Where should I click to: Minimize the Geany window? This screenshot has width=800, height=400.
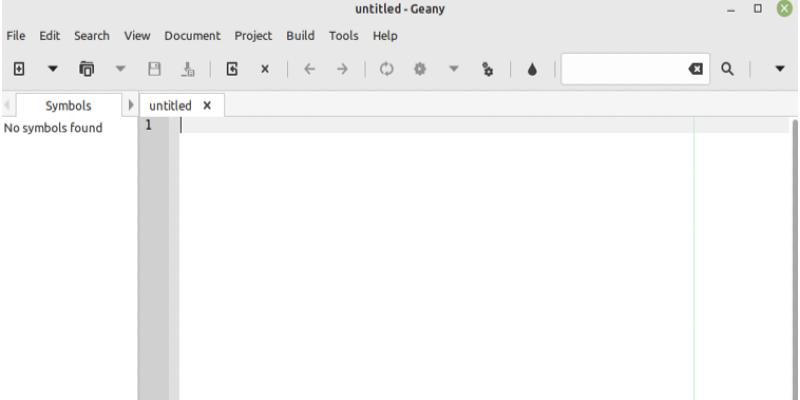coord(731,10)
